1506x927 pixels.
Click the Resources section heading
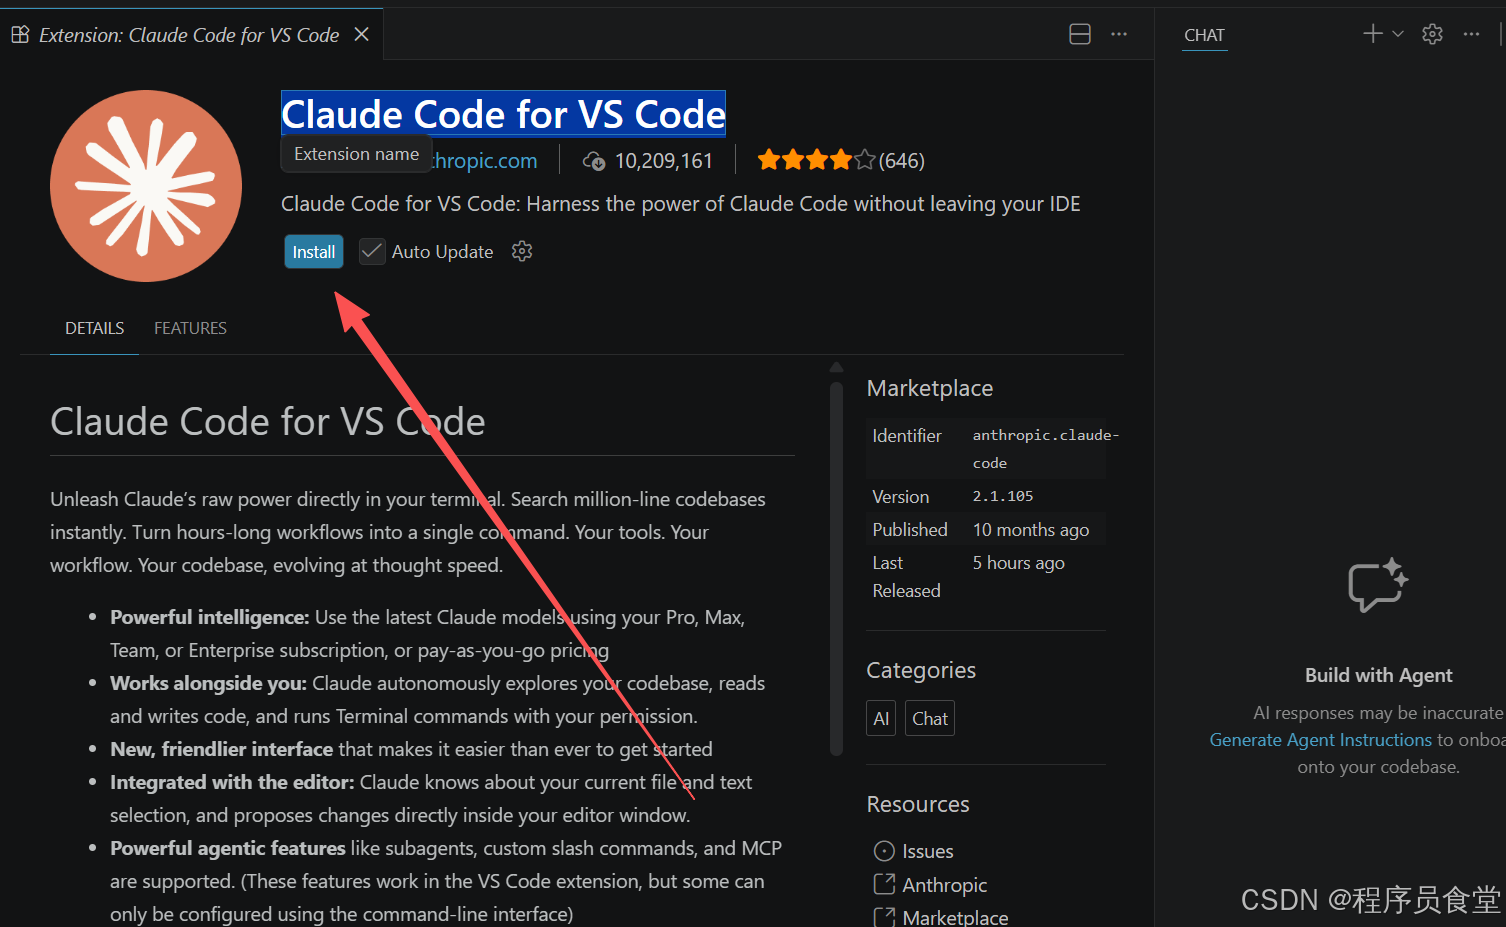click(x=918, y=804)
